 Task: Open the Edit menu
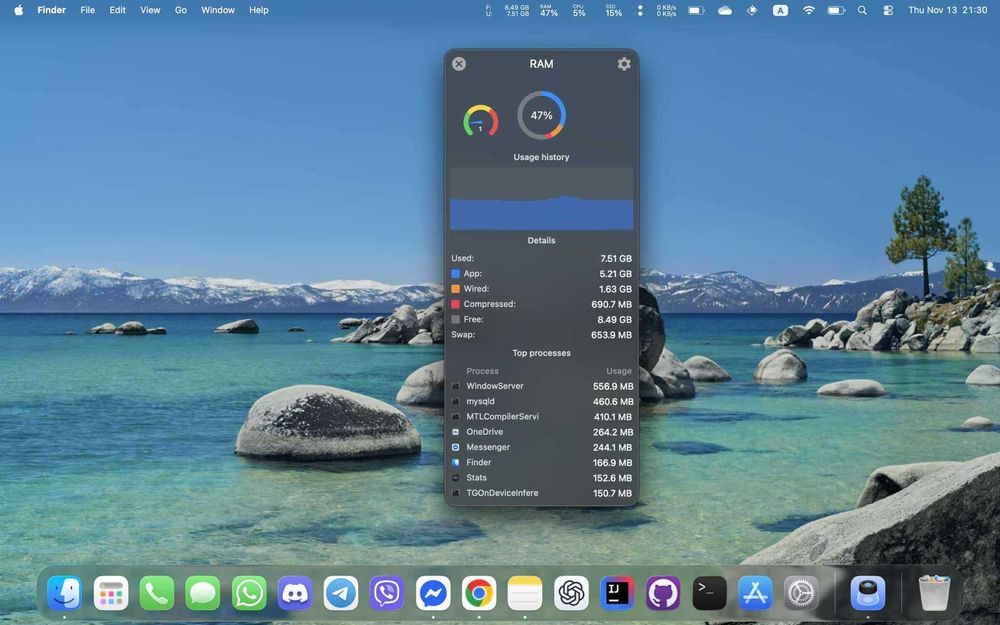coord(117,10)
